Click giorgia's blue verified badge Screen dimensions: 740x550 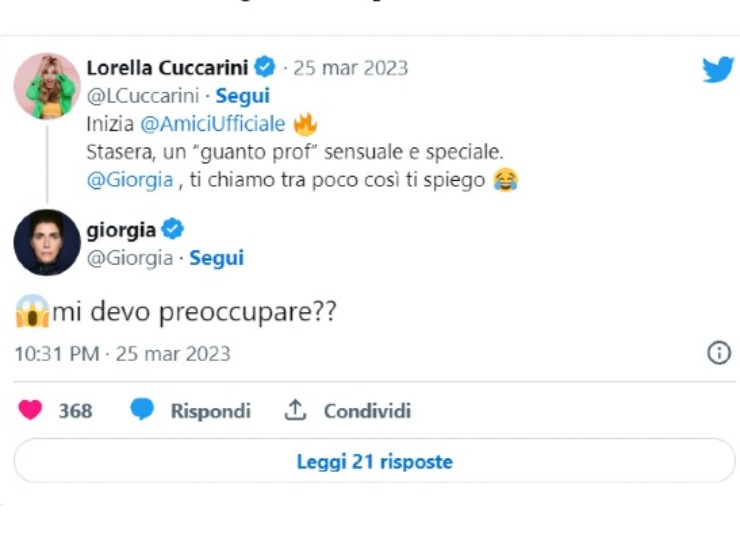(172, 230)
